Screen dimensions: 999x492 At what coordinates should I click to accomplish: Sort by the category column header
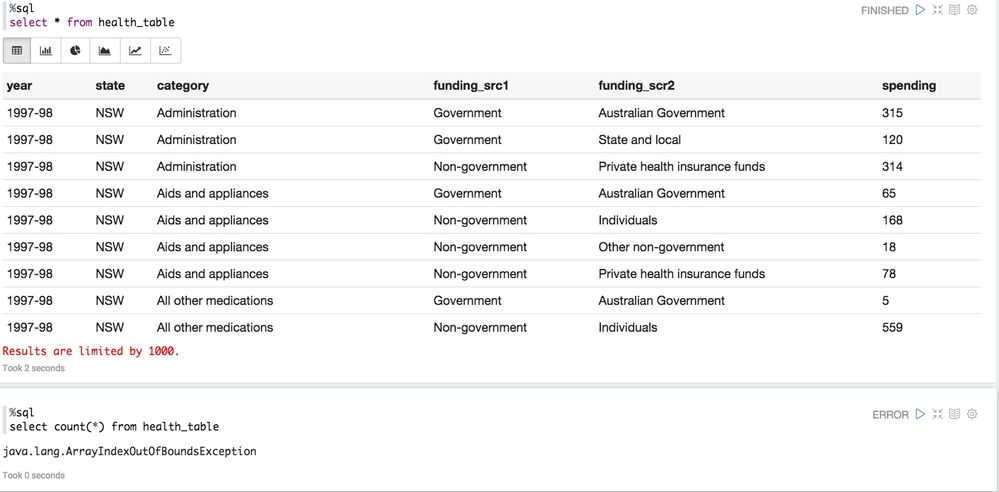point(183,86)
